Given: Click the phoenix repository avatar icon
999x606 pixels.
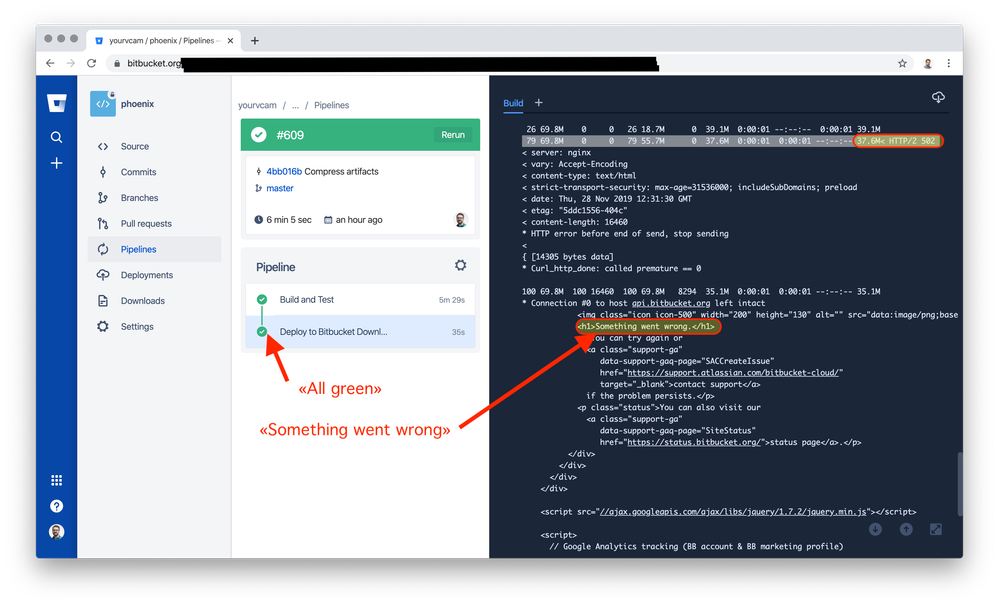Looking at the screenshot, I should point(103,104).
